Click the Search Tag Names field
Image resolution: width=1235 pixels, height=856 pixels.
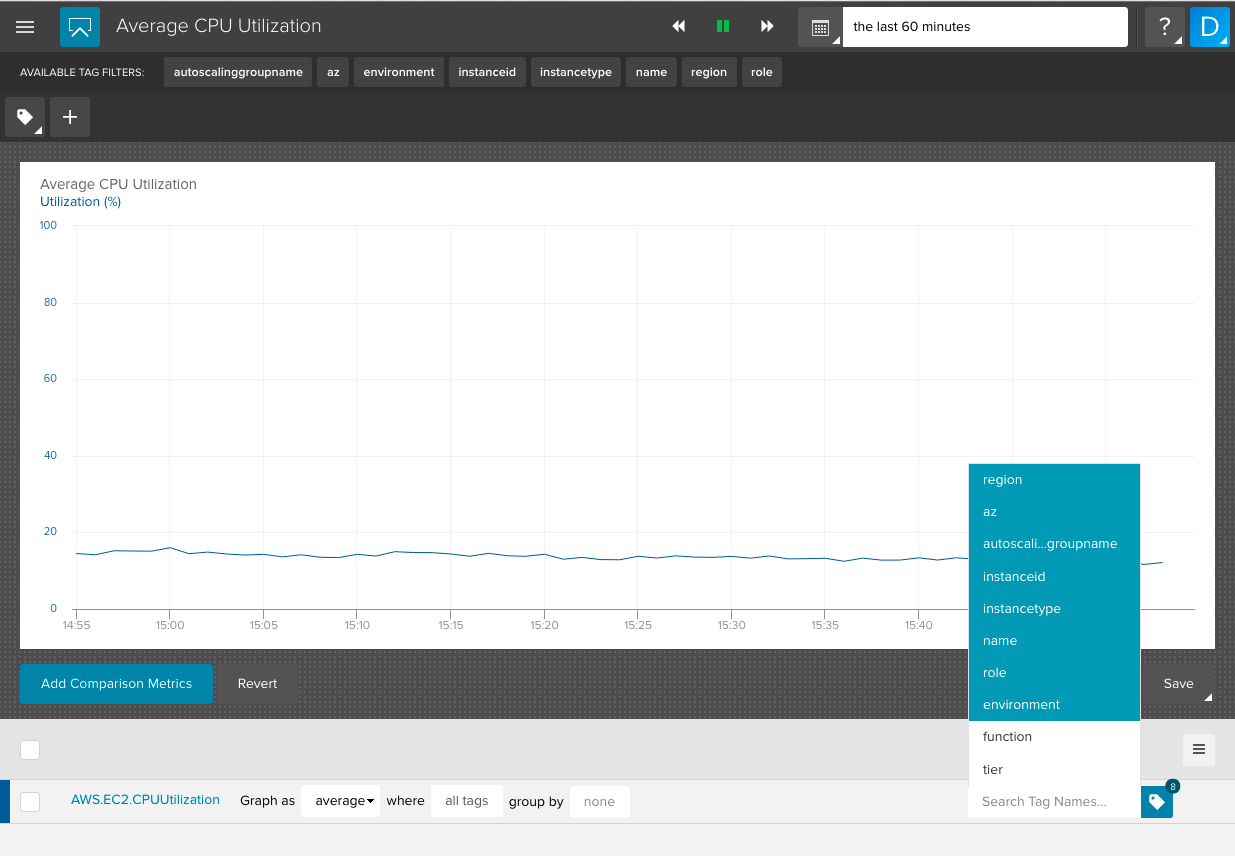1053,801
